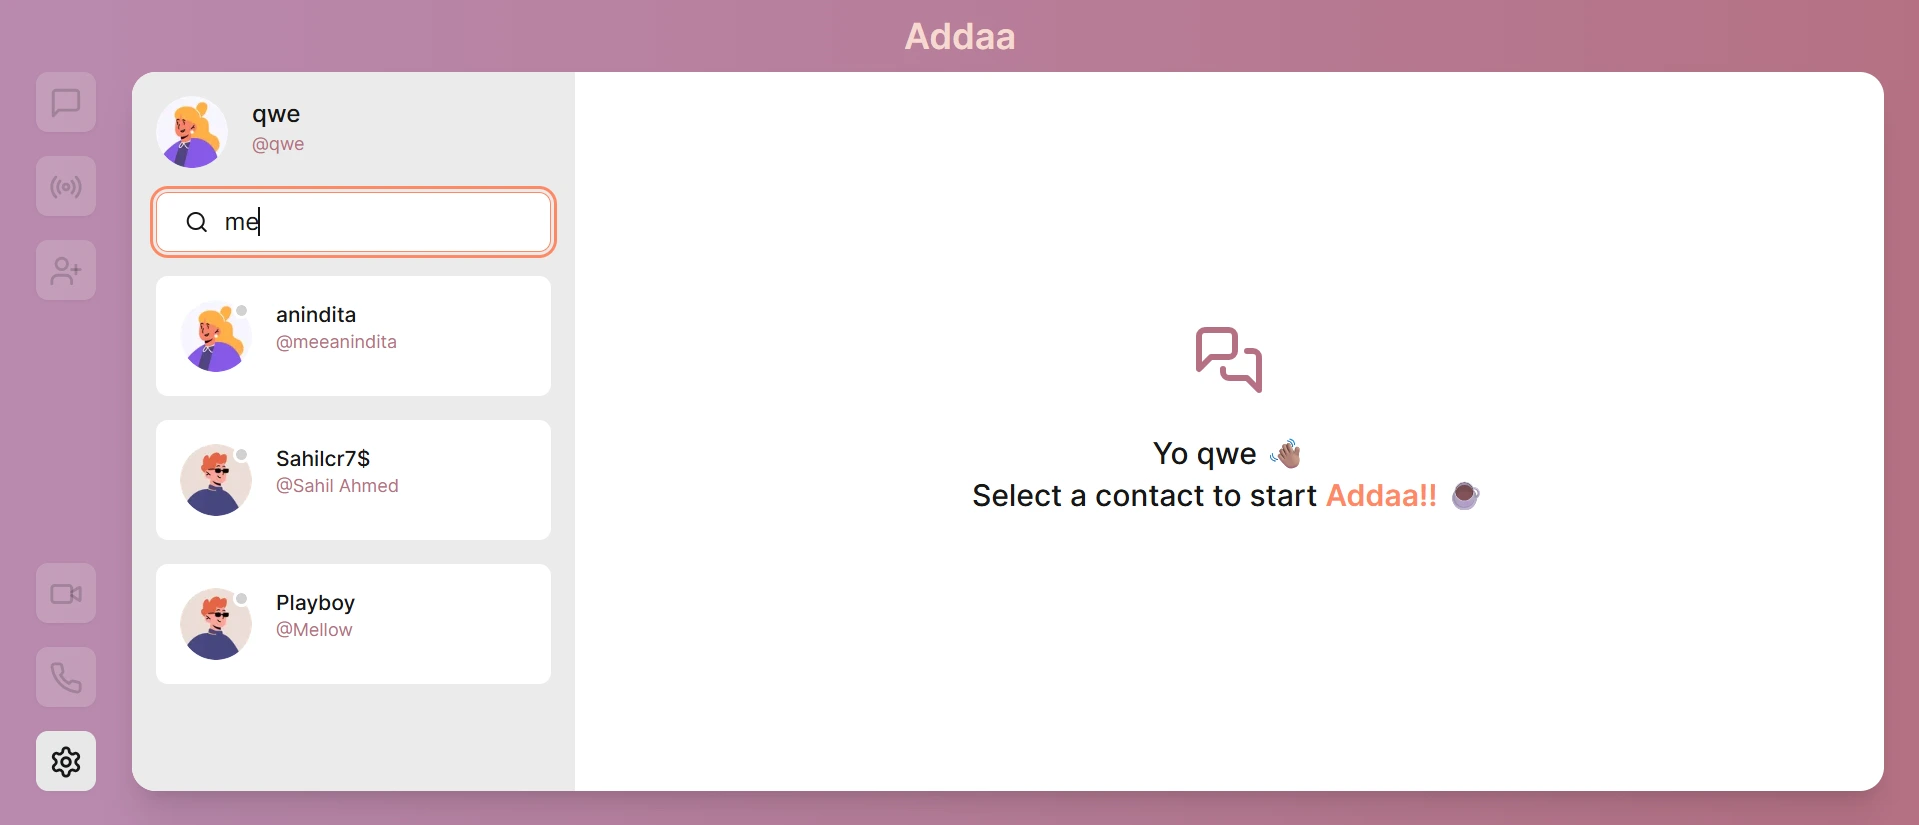This screenshot has height=825, width=1919.
Task: Click Playboy's status indicator dot
Action: 242,598
